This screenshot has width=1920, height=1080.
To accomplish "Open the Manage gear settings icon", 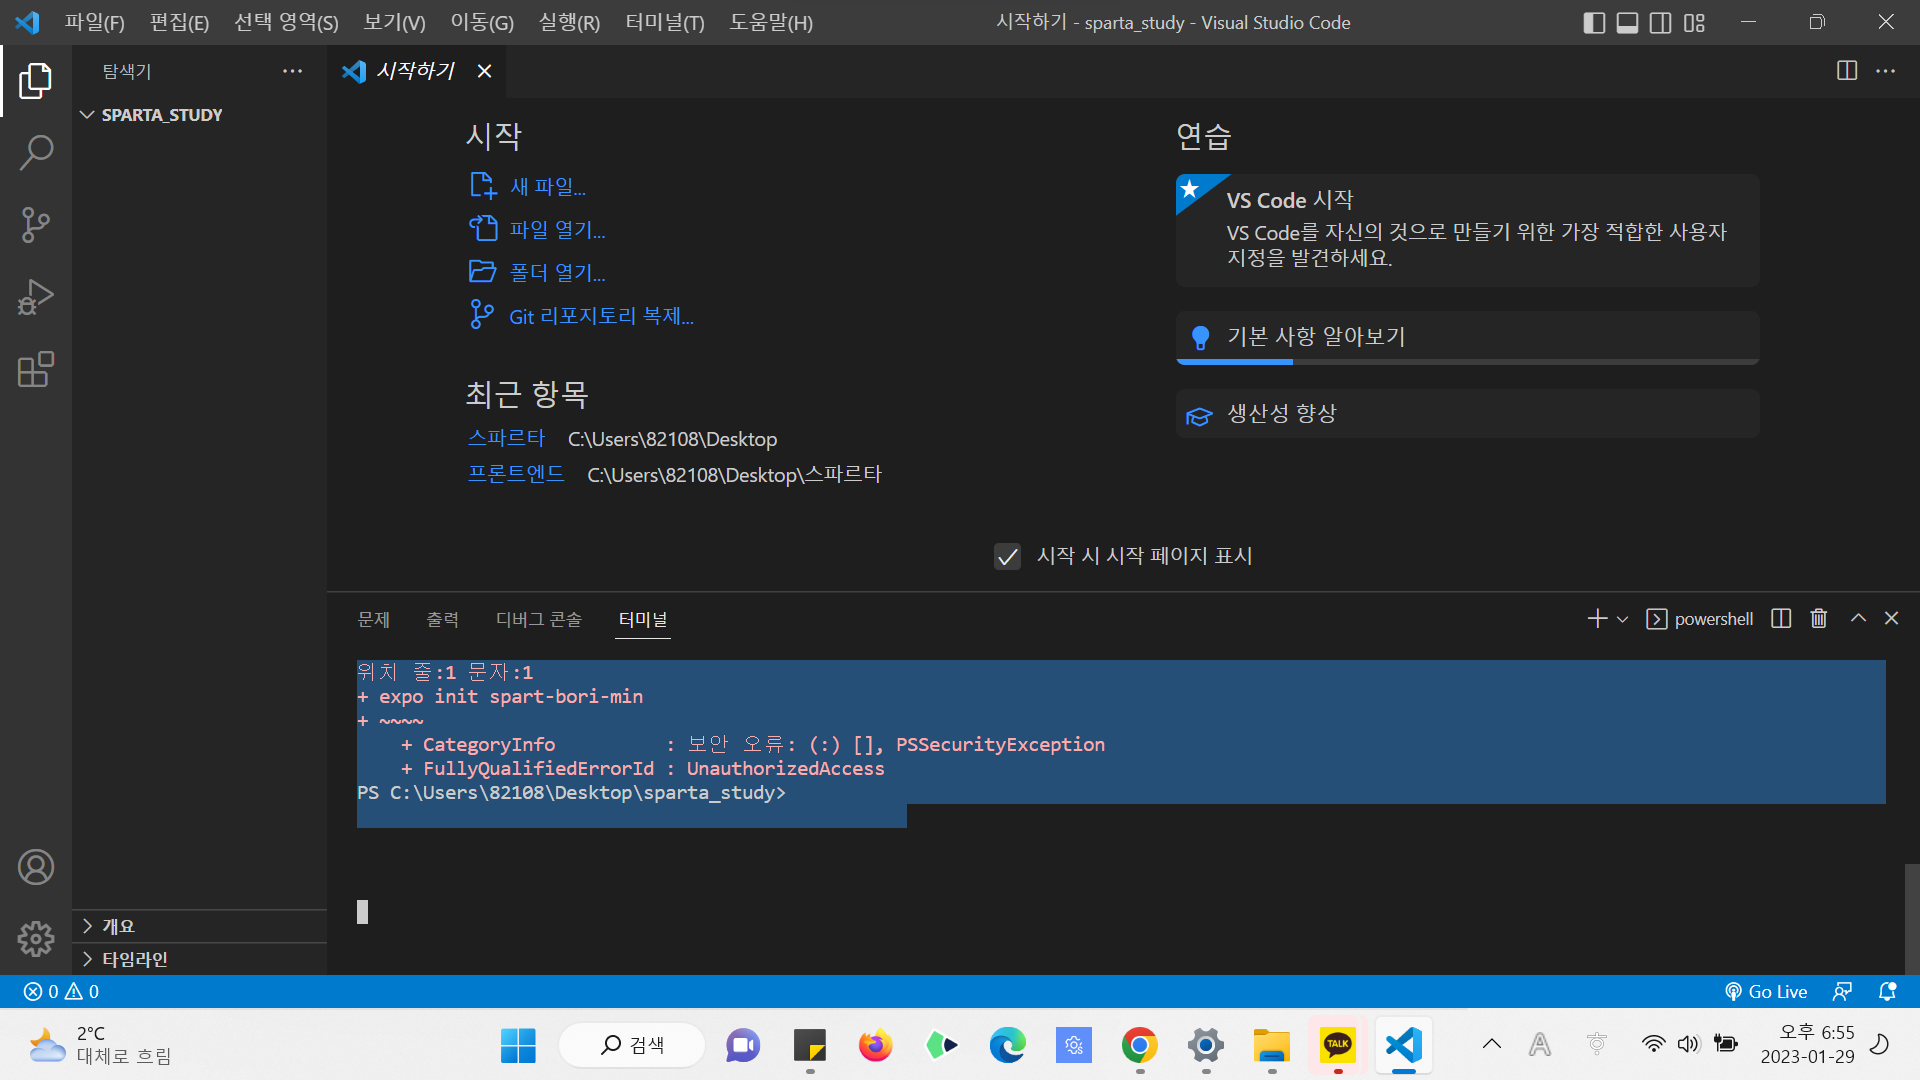I will click(36, 938).
